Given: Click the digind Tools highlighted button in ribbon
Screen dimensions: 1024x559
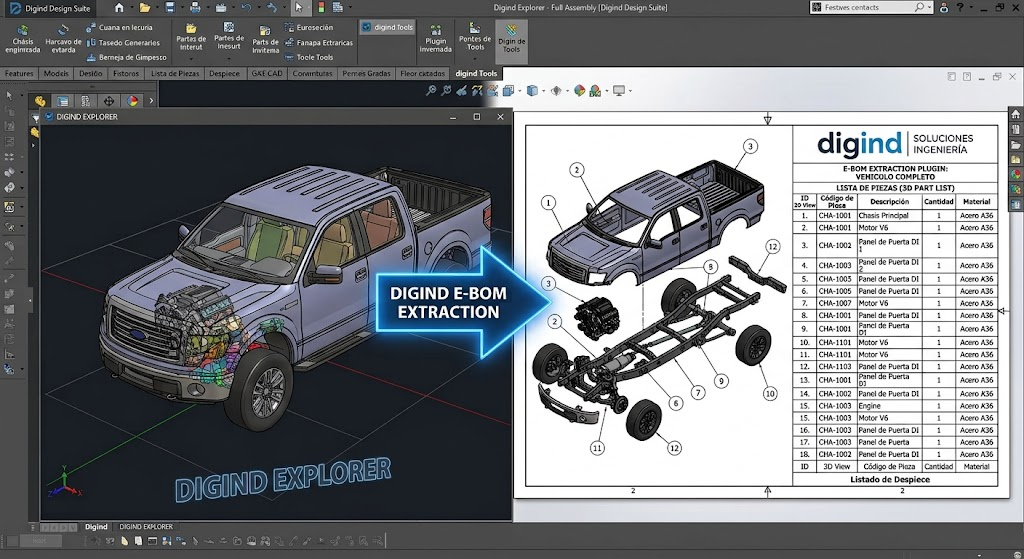Looking at the screenshot, I should coord(388,27).
